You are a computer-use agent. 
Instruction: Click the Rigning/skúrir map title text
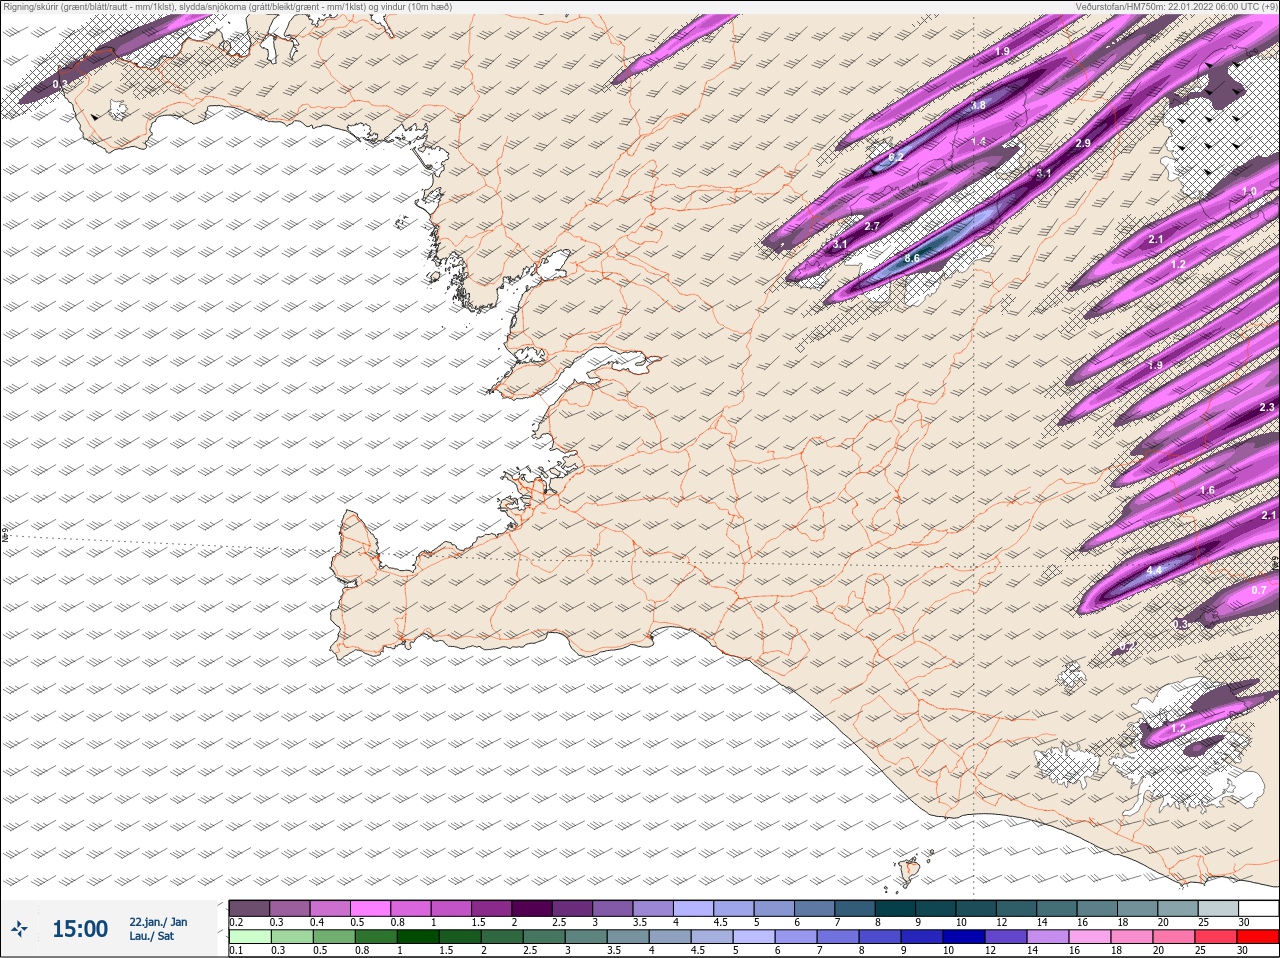click(x=228, y=7)
